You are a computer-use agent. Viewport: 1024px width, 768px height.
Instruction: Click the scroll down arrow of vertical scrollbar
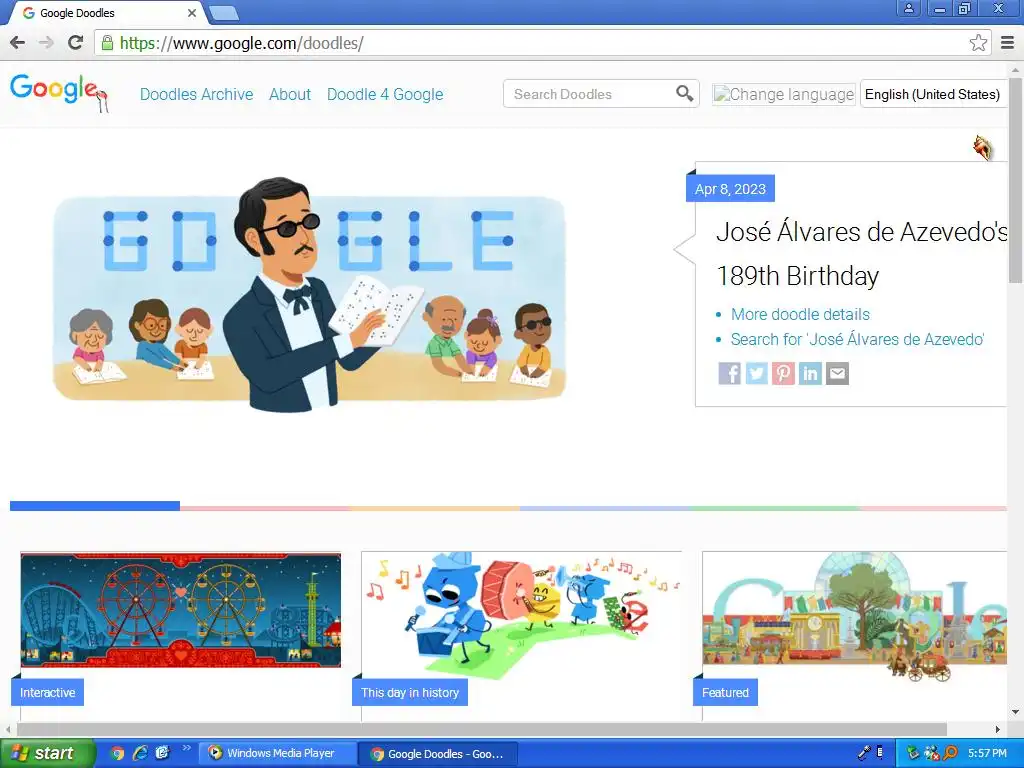click(x=1016, y=712)
